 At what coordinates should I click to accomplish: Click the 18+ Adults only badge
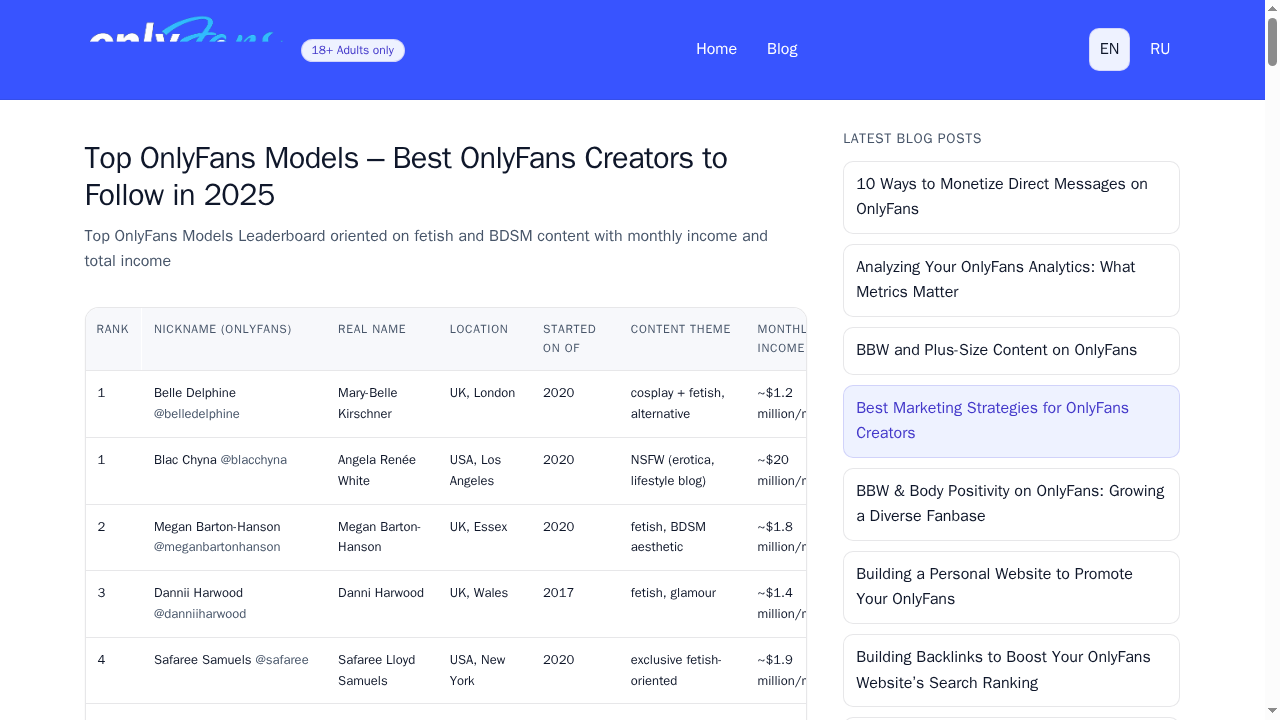pos(353,50)
